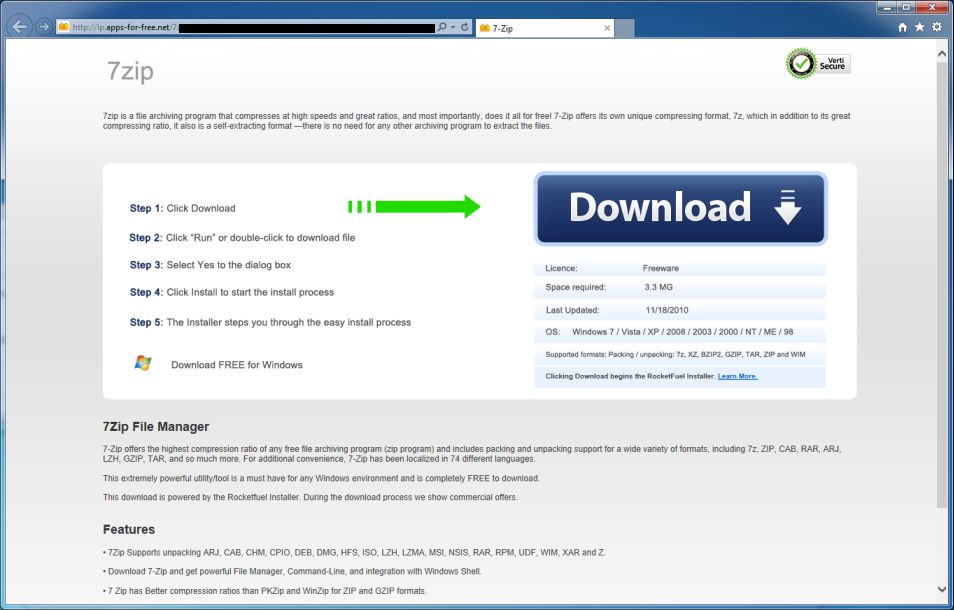This screenshot has height=610, width=954.
Task: Click the big blue Download button
Action: (x=680, y=209)
